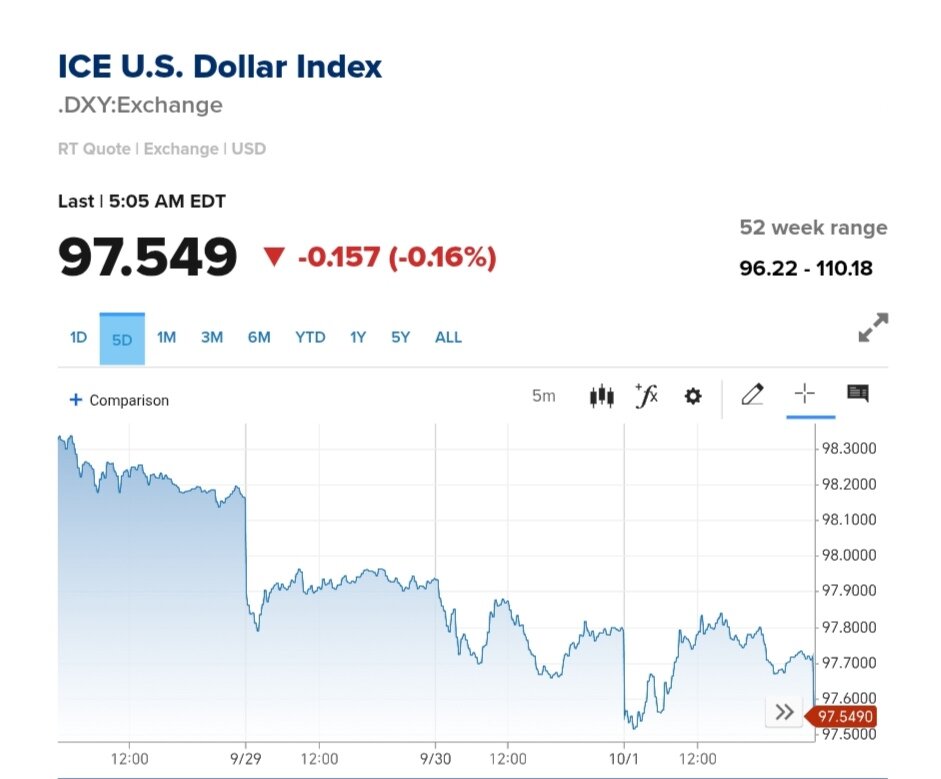Screen dimensions: 941x779
Task: Click the 97.5490 current price tag
Action: point(843,716)
